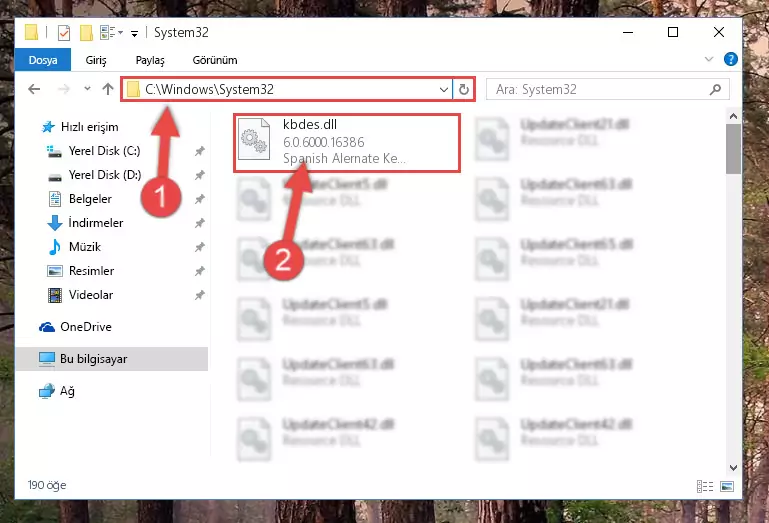
Task: Click pin icon next to Belgeler
Action: click(199, 199)
